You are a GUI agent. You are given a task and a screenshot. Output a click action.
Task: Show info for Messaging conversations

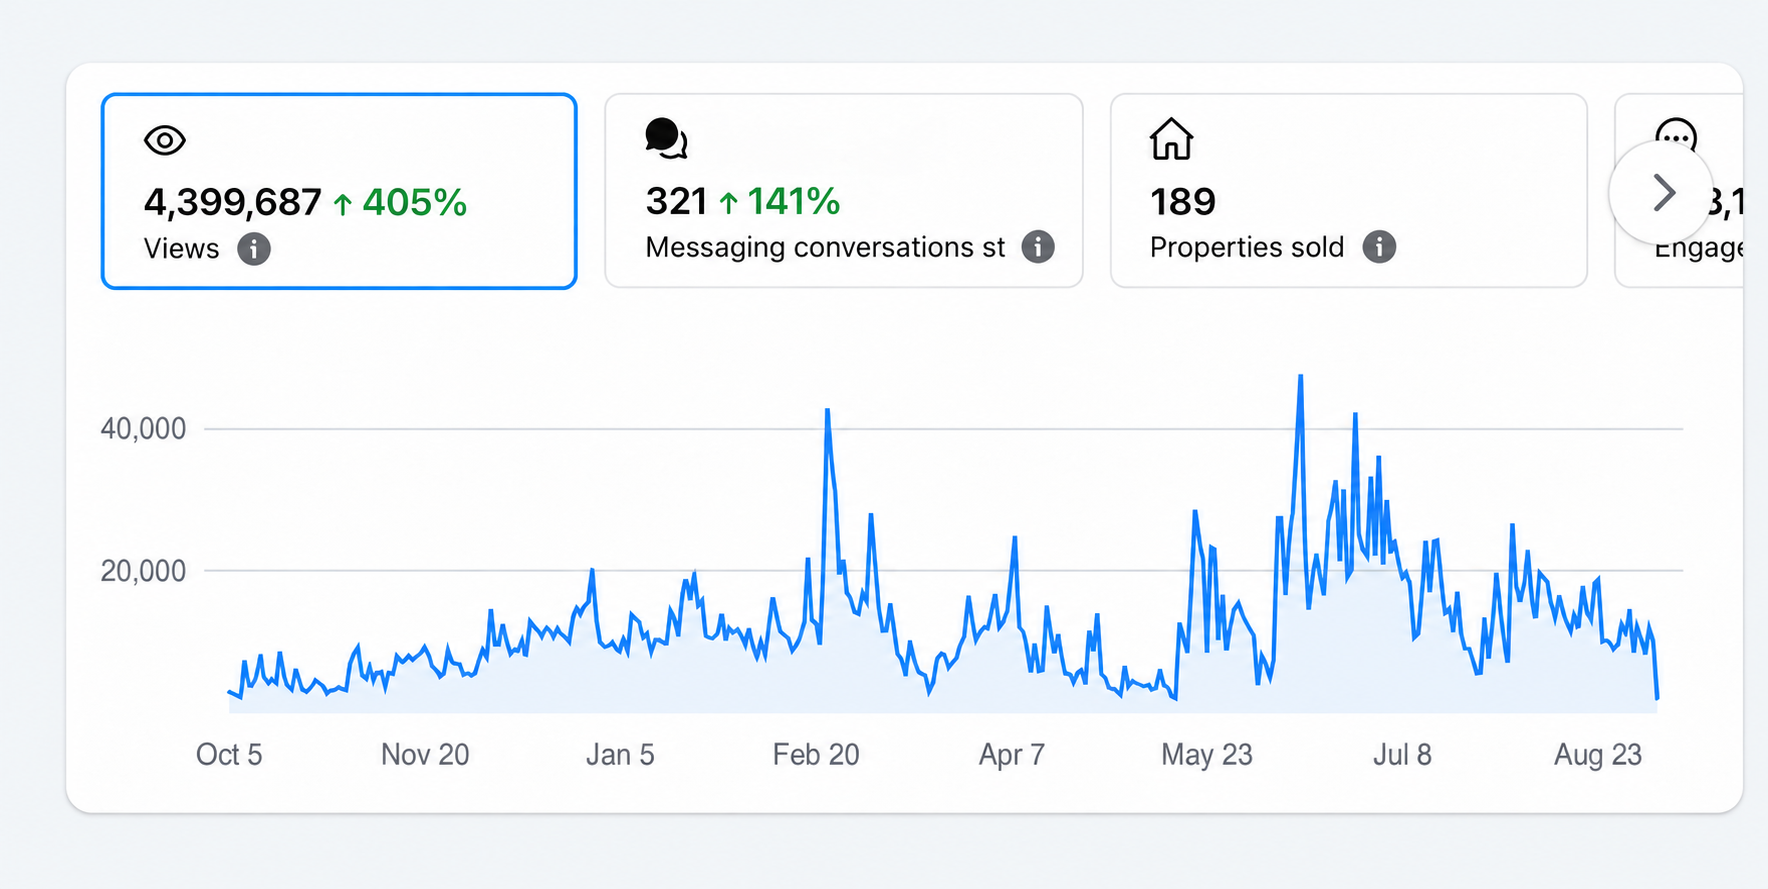(x=1038, y=247)
